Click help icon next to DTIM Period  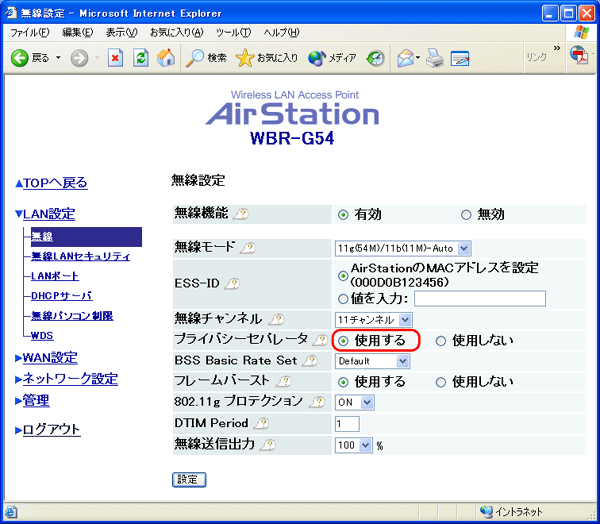[261, 423]
